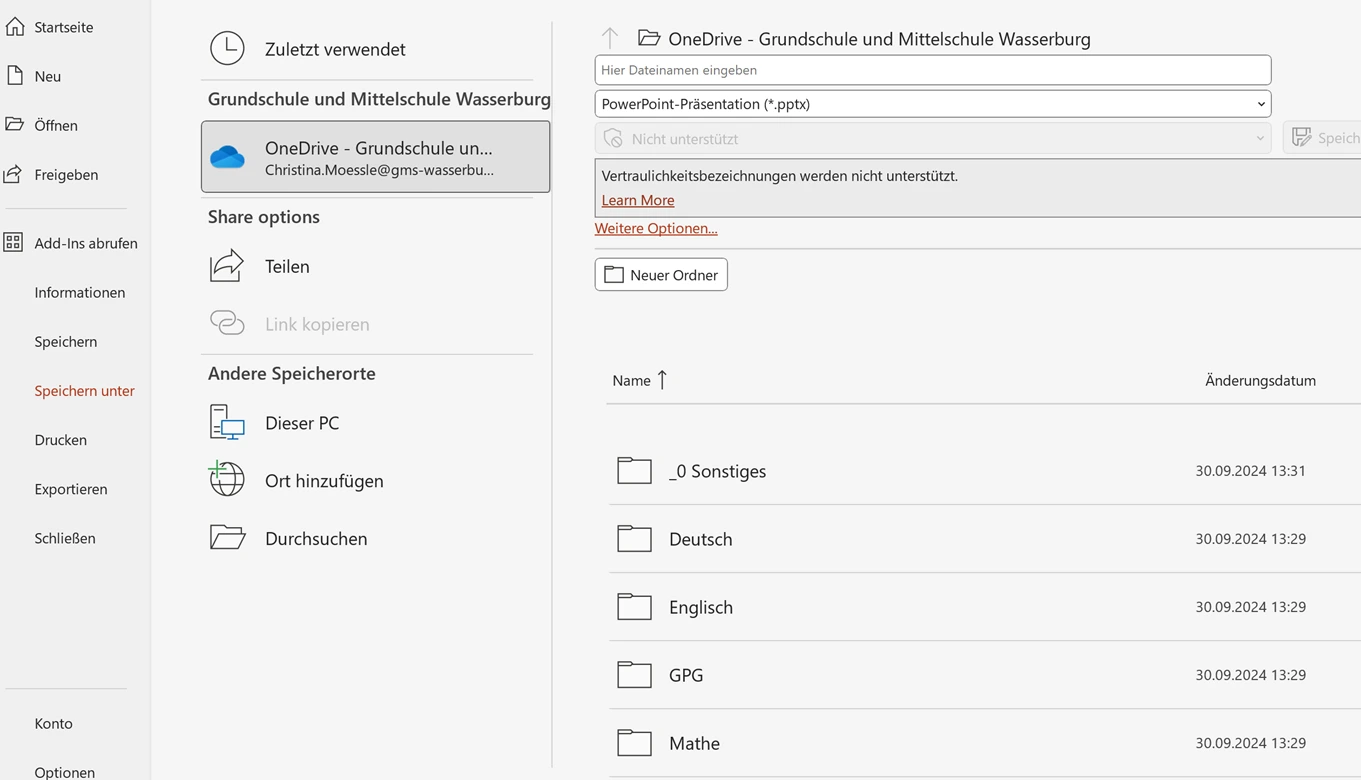Choose the Dieser PC computer icon
The height and width of the screenshot is (780, 1361).
[227, 423]
